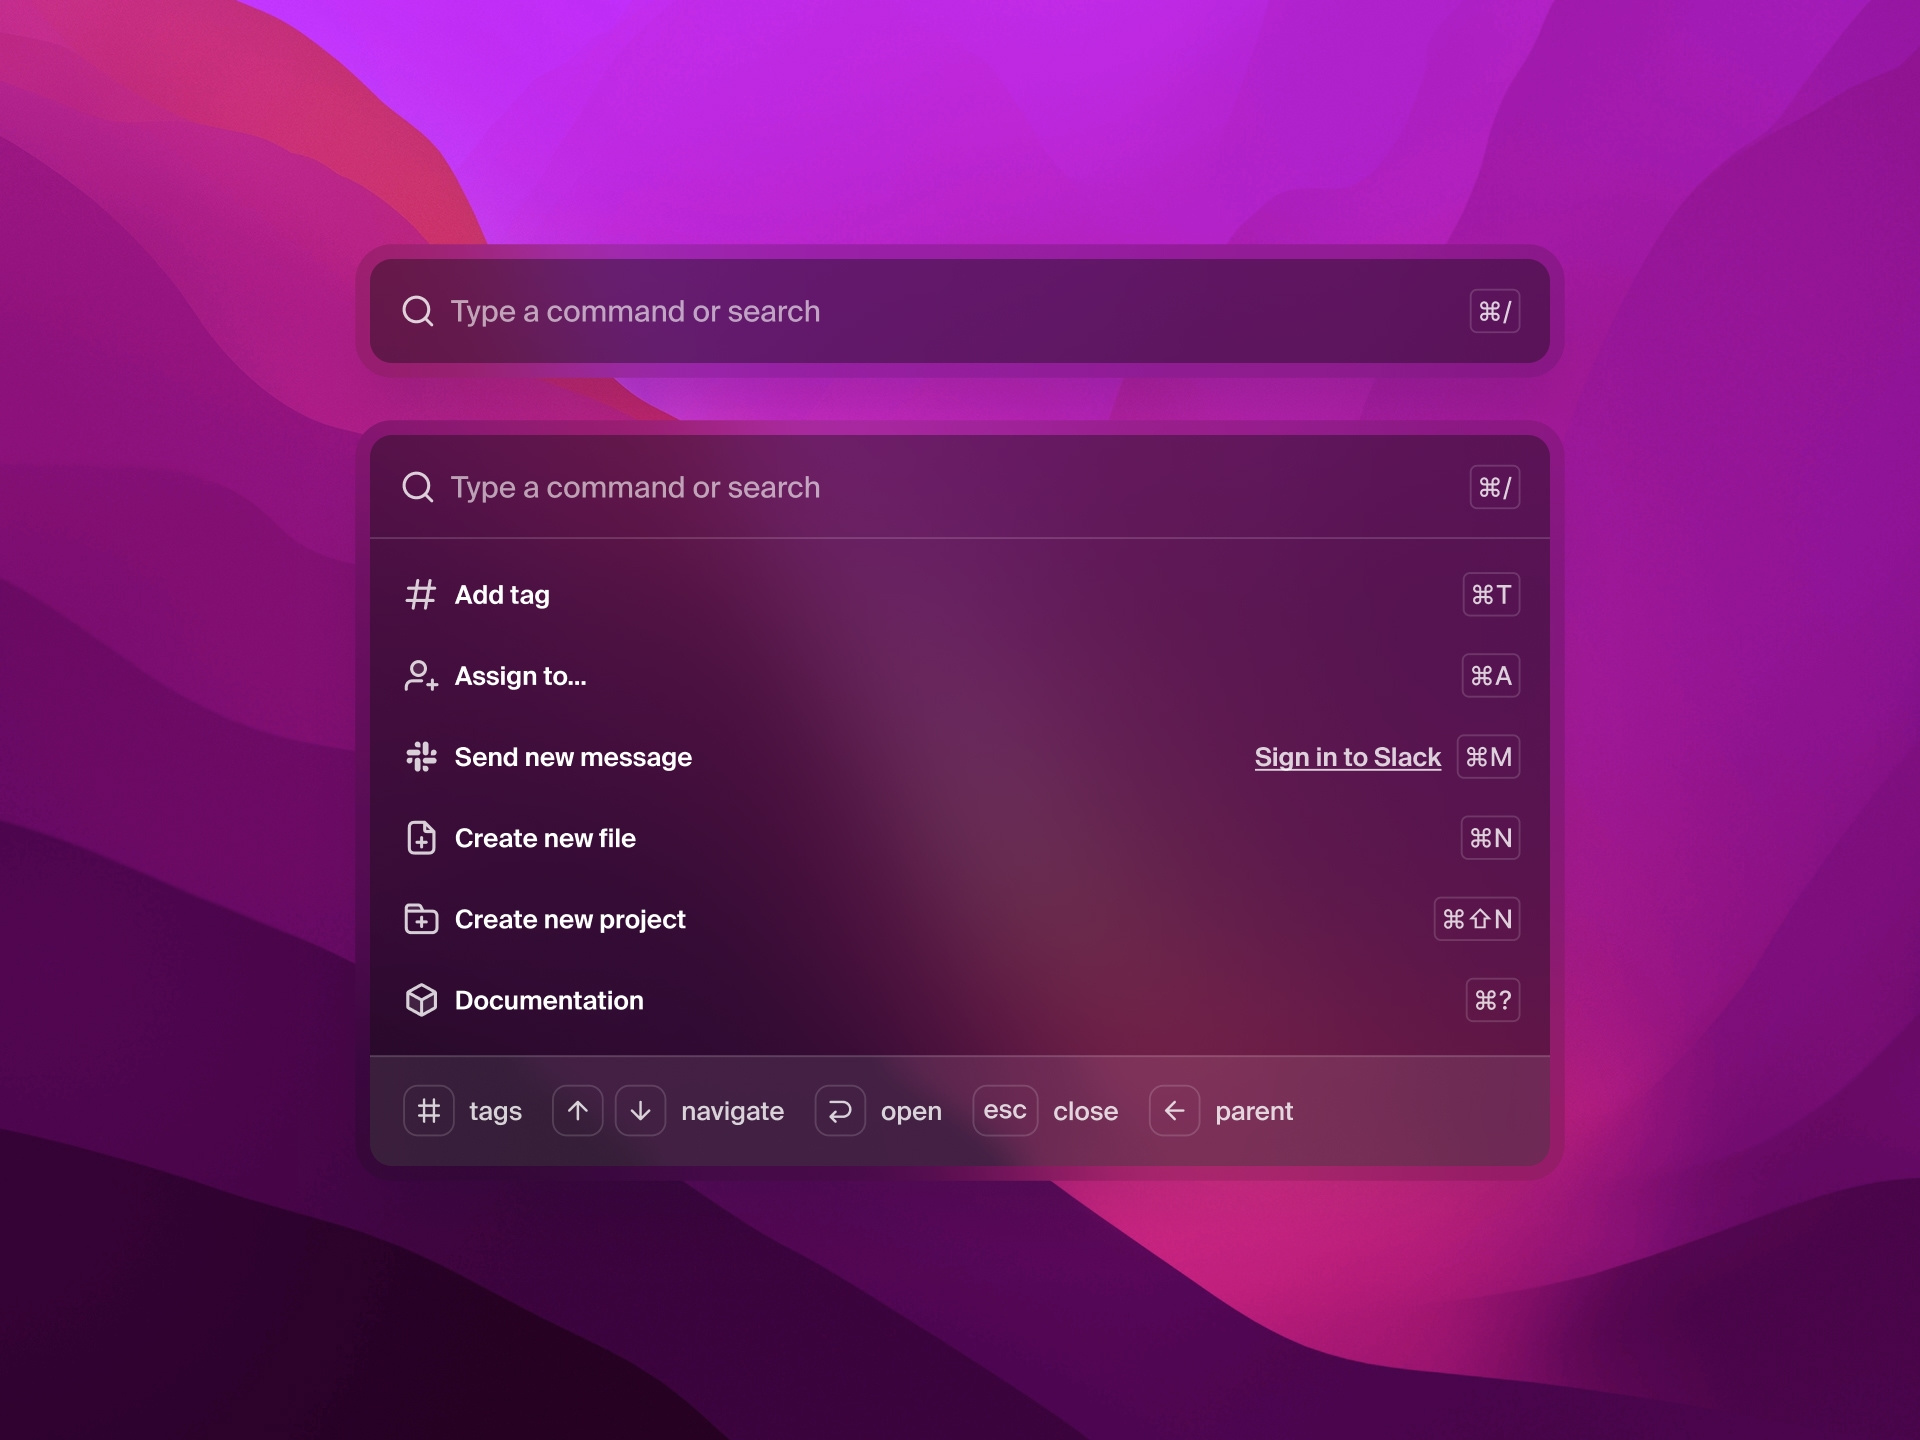Viewport: 1920px width, 1440px height.
Task: Click the up arrow navigate key hint
Action: [x=577, y=1111]
